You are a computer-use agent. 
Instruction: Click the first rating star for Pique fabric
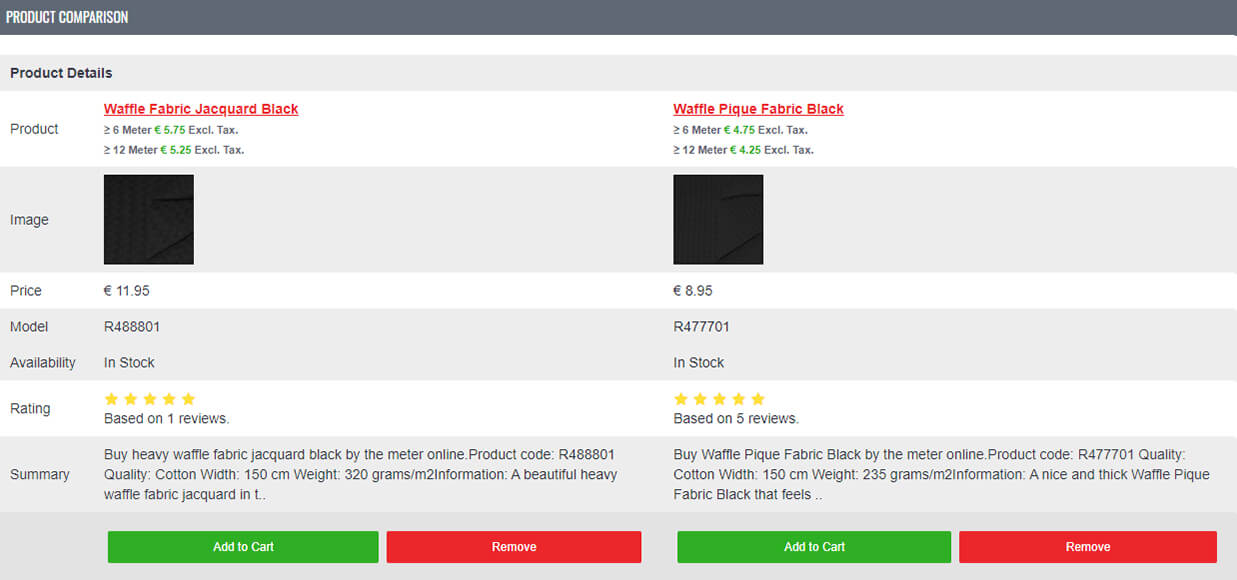[x=682, y=399]
